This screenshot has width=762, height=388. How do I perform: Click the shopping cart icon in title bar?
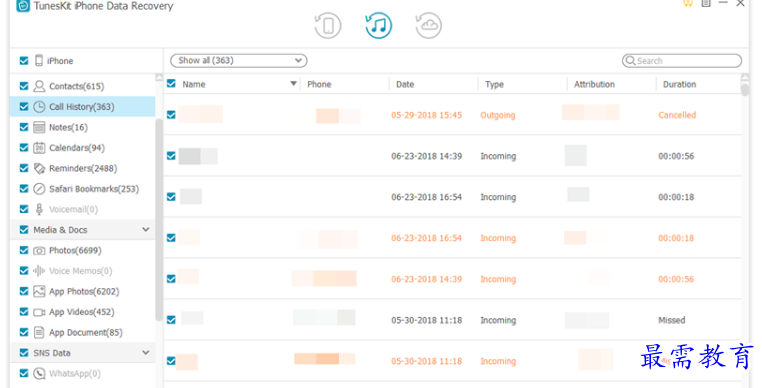pos(688,3)
